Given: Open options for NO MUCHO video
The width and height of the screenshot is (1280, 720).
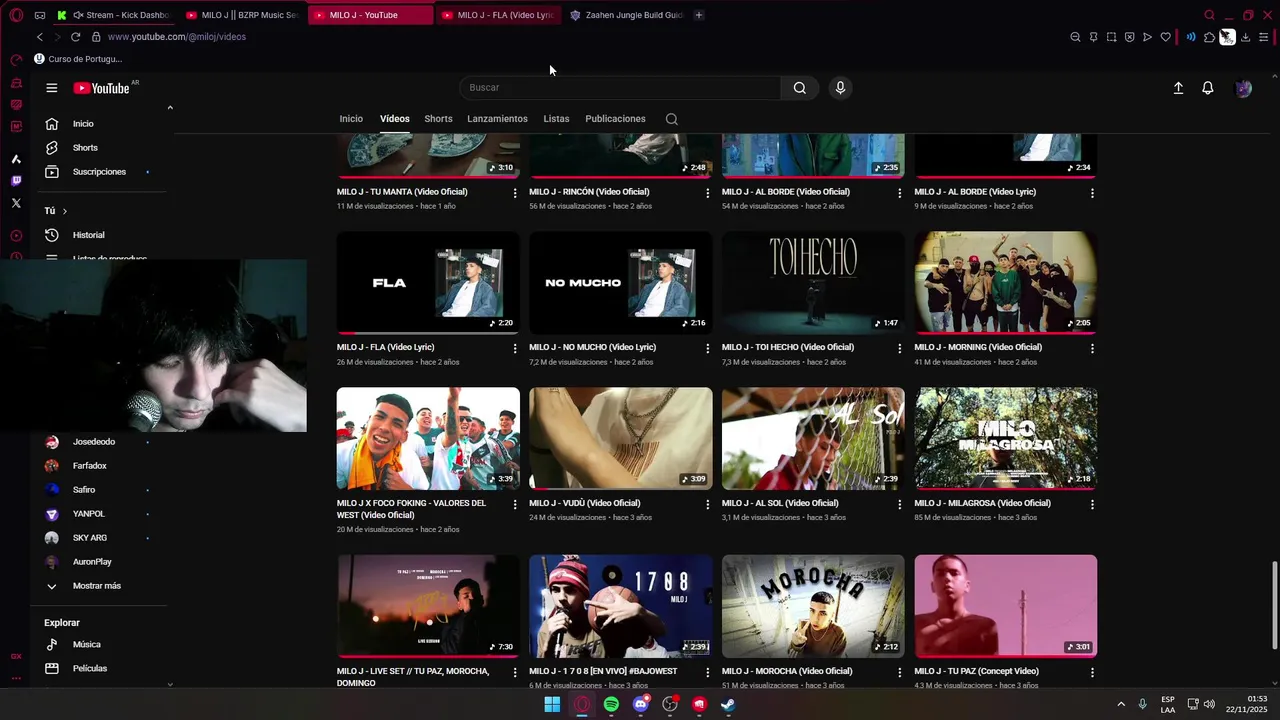Looking at the screenshot, I should point(707,349).
